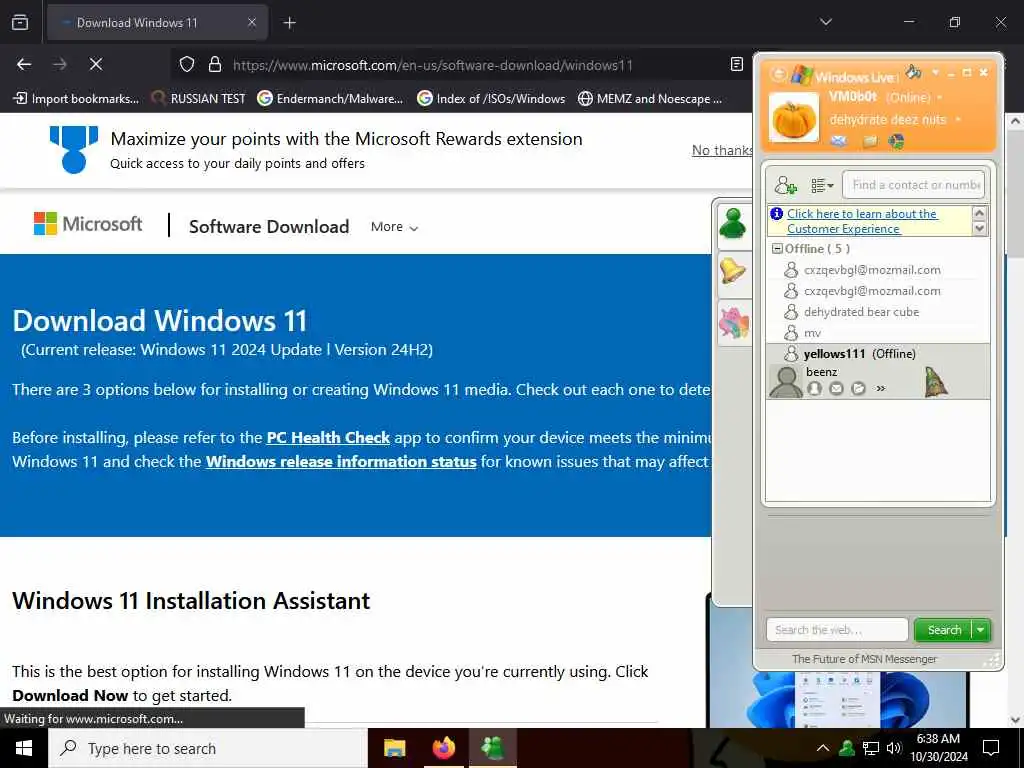This screenshot has height=768, width=1024.
Task: Click the tracking protection shield icon
Action: tap(187, 65)
